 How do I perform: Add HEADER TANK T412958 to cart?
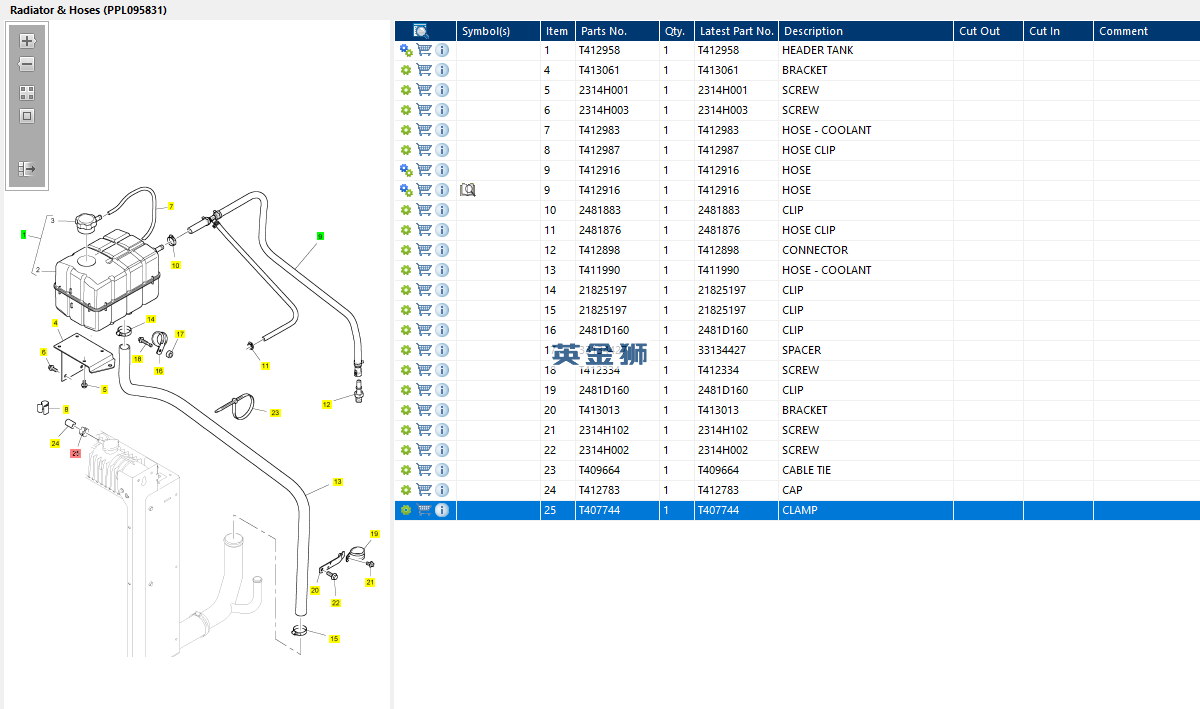click(424, 50)
